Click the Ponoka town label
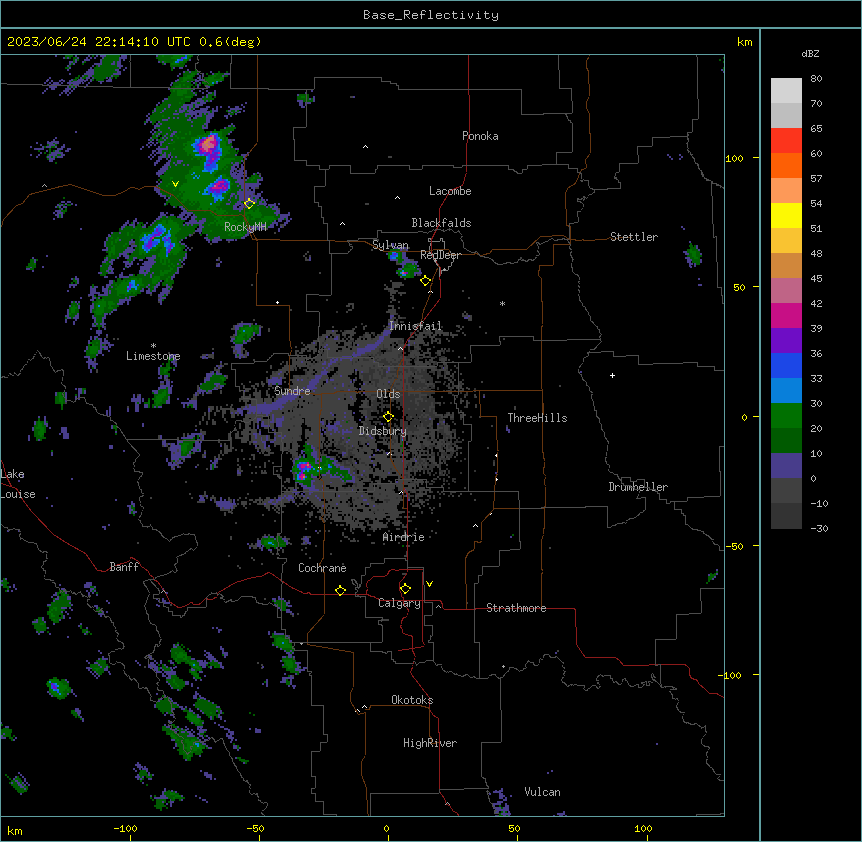Viewport: 862px width, 842px height. point(480,136)
